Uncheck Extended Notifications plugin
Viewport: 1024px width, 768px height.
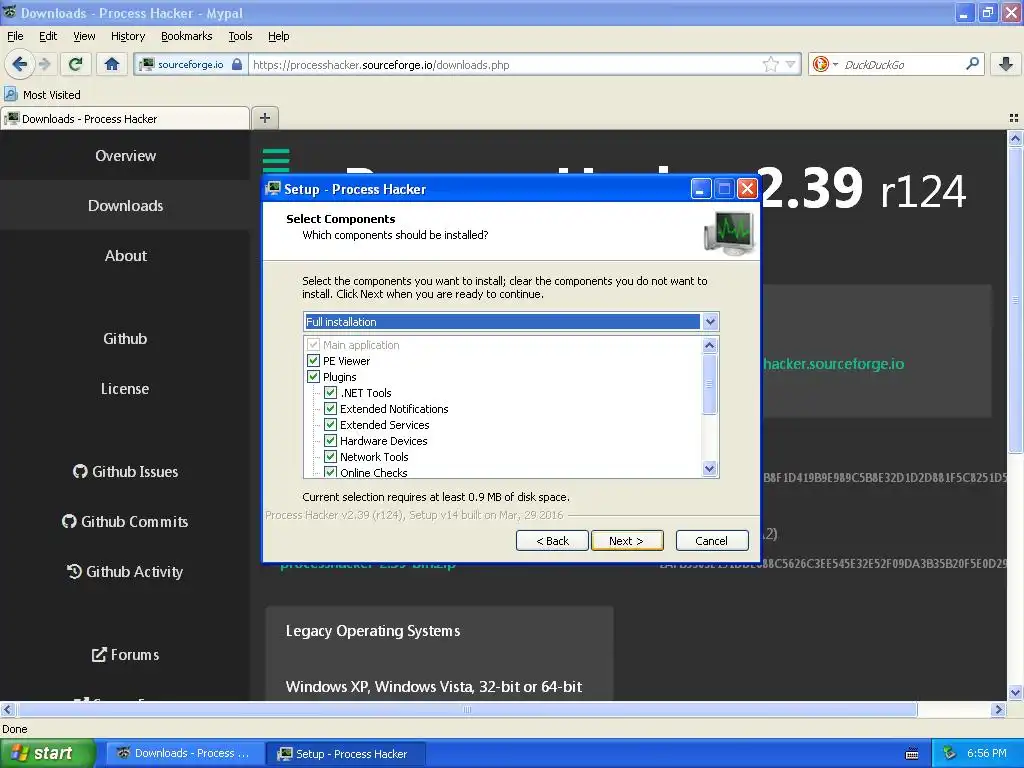pos(330,409)
